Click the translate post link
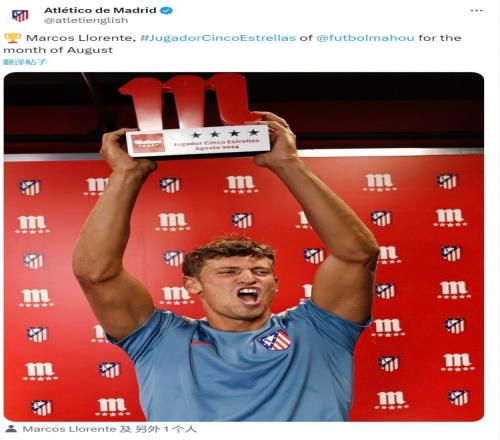Image resolution: width=500 pixels, height=440 pixels. pyautogui.click(x=25, y=62)
